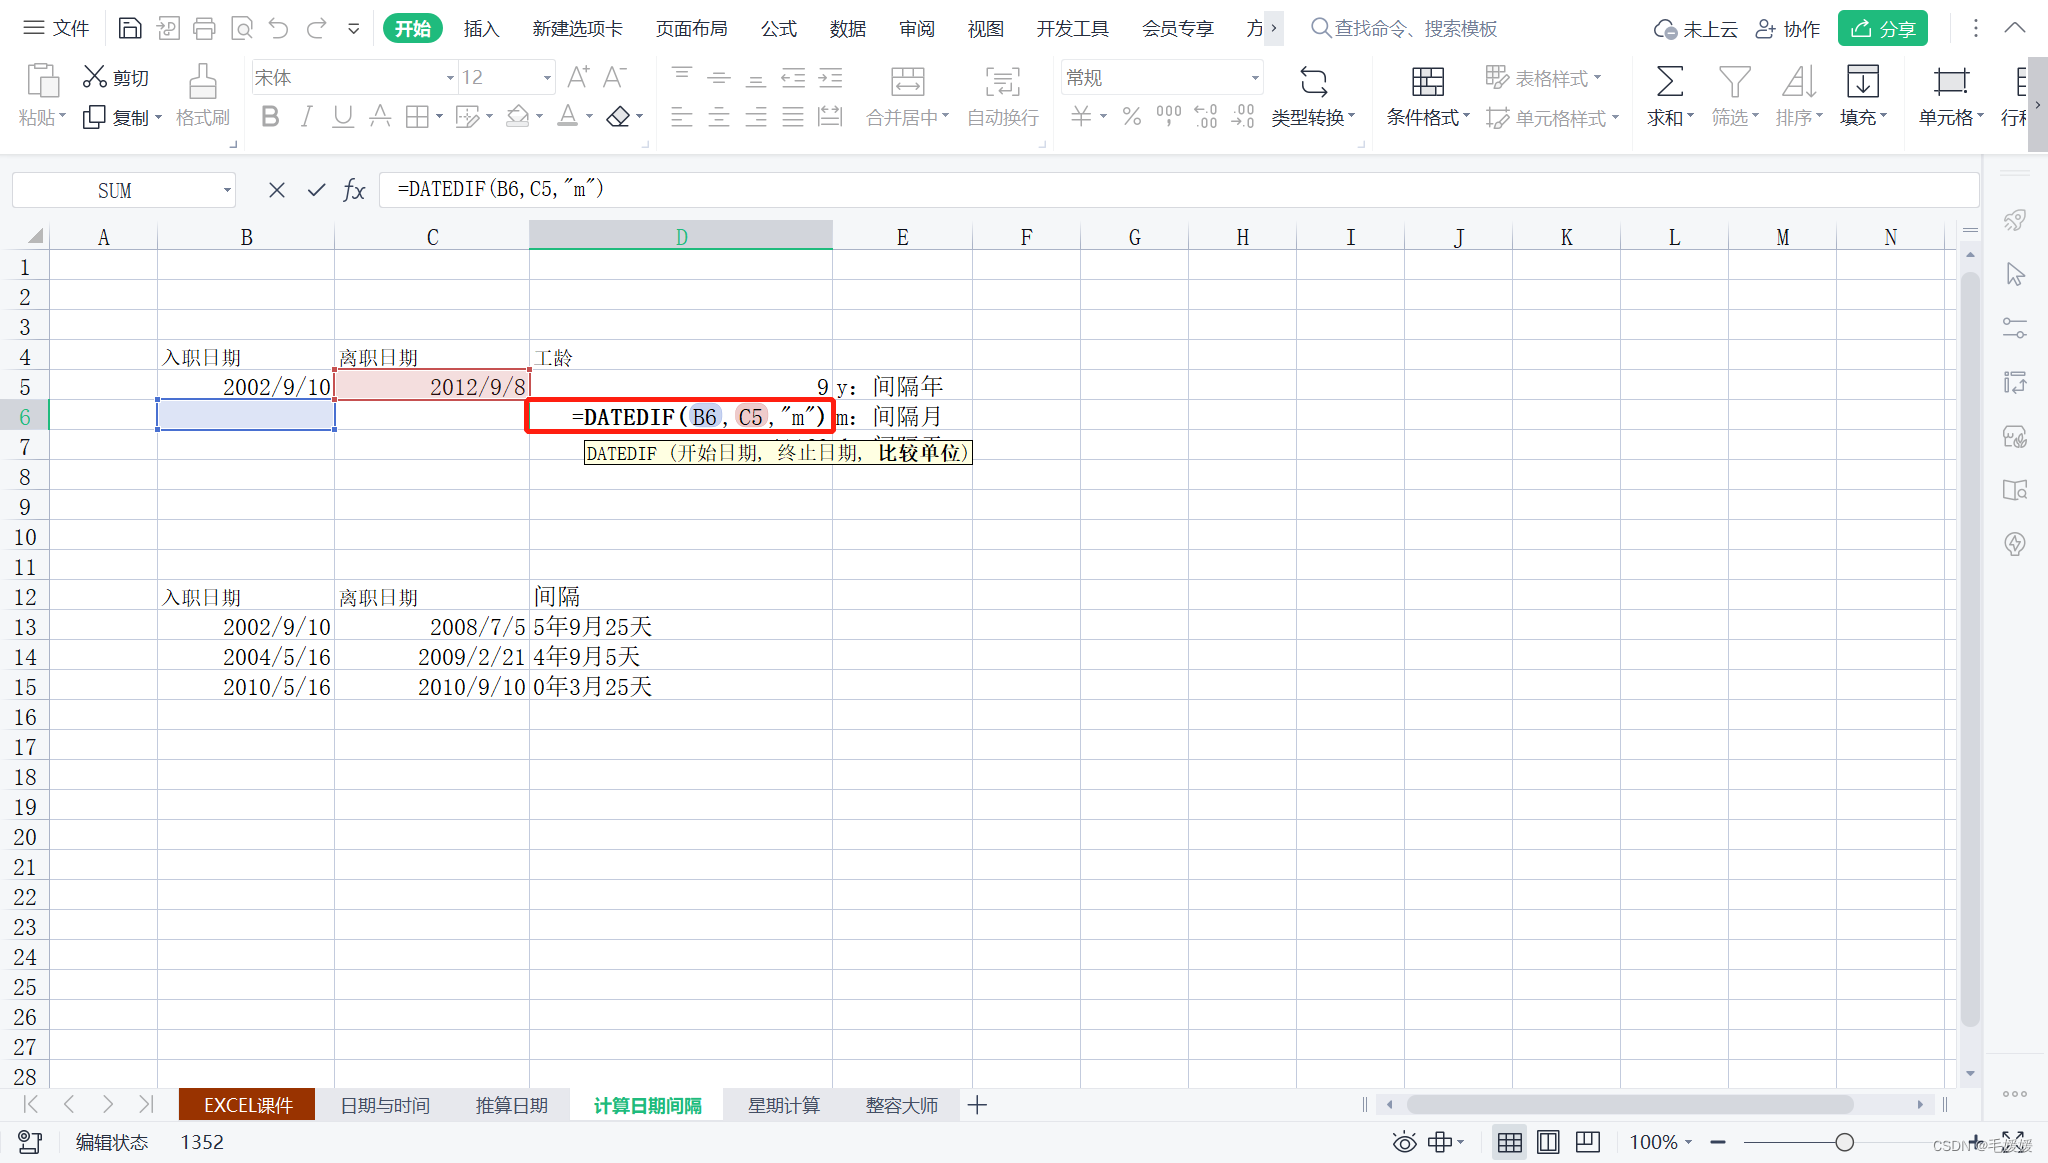Image resolution: width=2048 pixels, height=1163 pixels.
Task: Add a new sheet with plus
Action: pos(978,1105)
